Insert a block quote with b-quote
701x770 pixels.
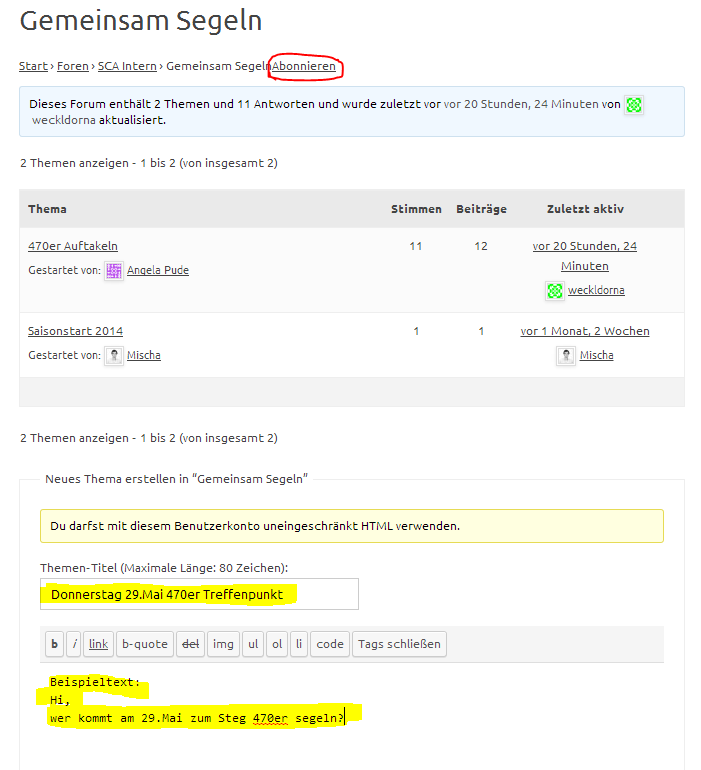[144, 644]
